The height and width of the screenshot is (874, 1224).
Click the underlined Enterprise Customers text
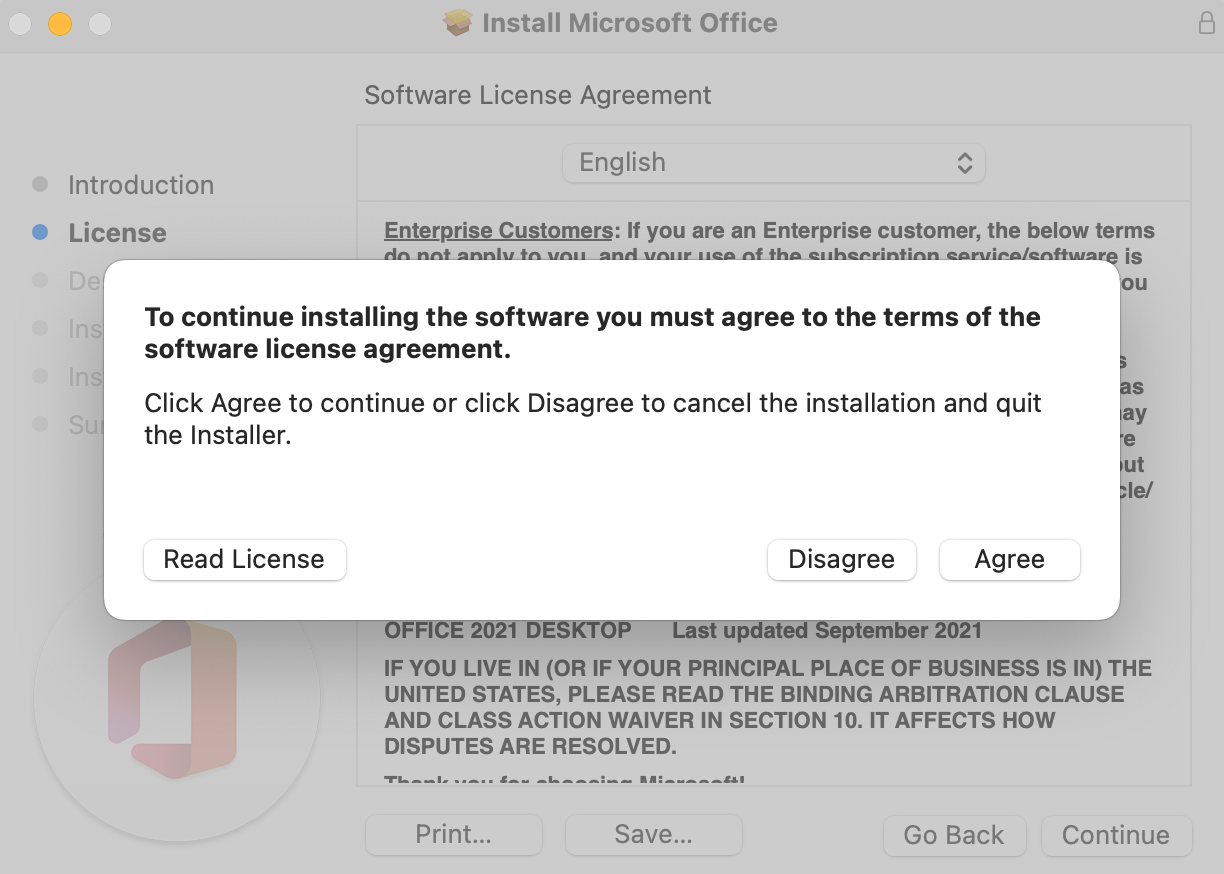498,231
